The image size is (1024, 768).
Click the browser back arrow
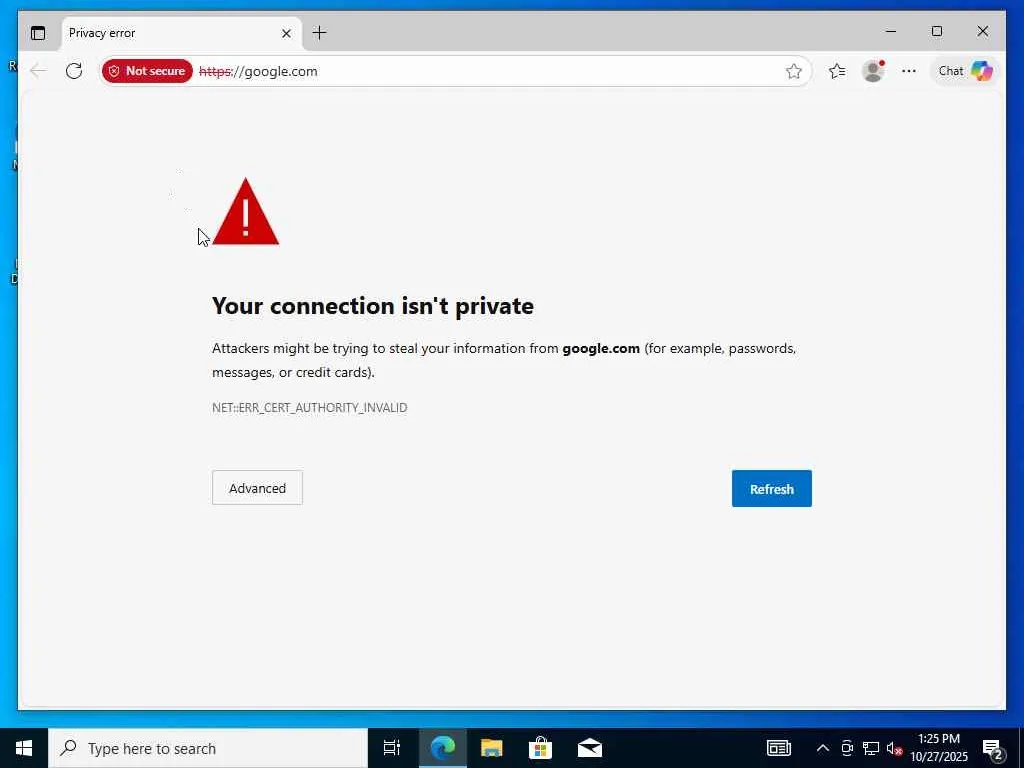[39, 71]
